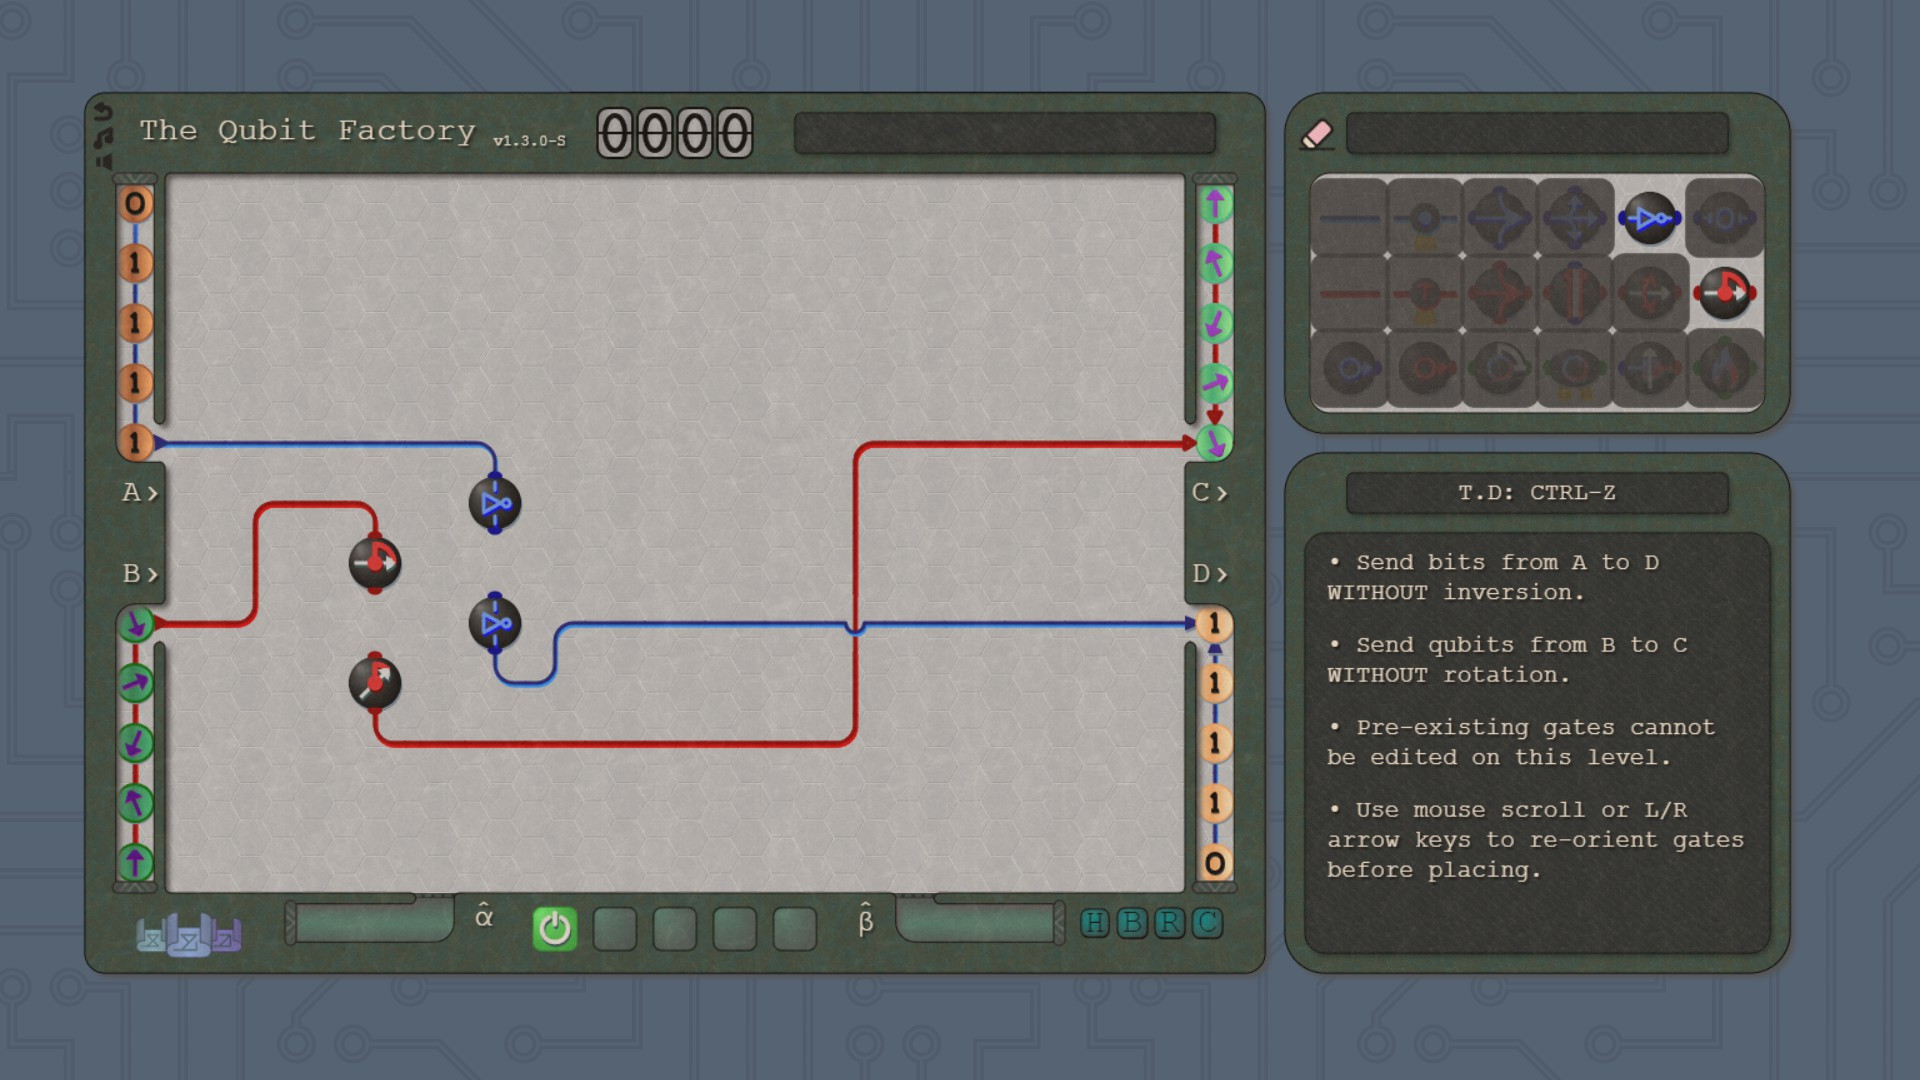The height and width of the screenshot is (1080, 1920).
Task: Click the first empty slot after power button
Action: pos(615,929)
